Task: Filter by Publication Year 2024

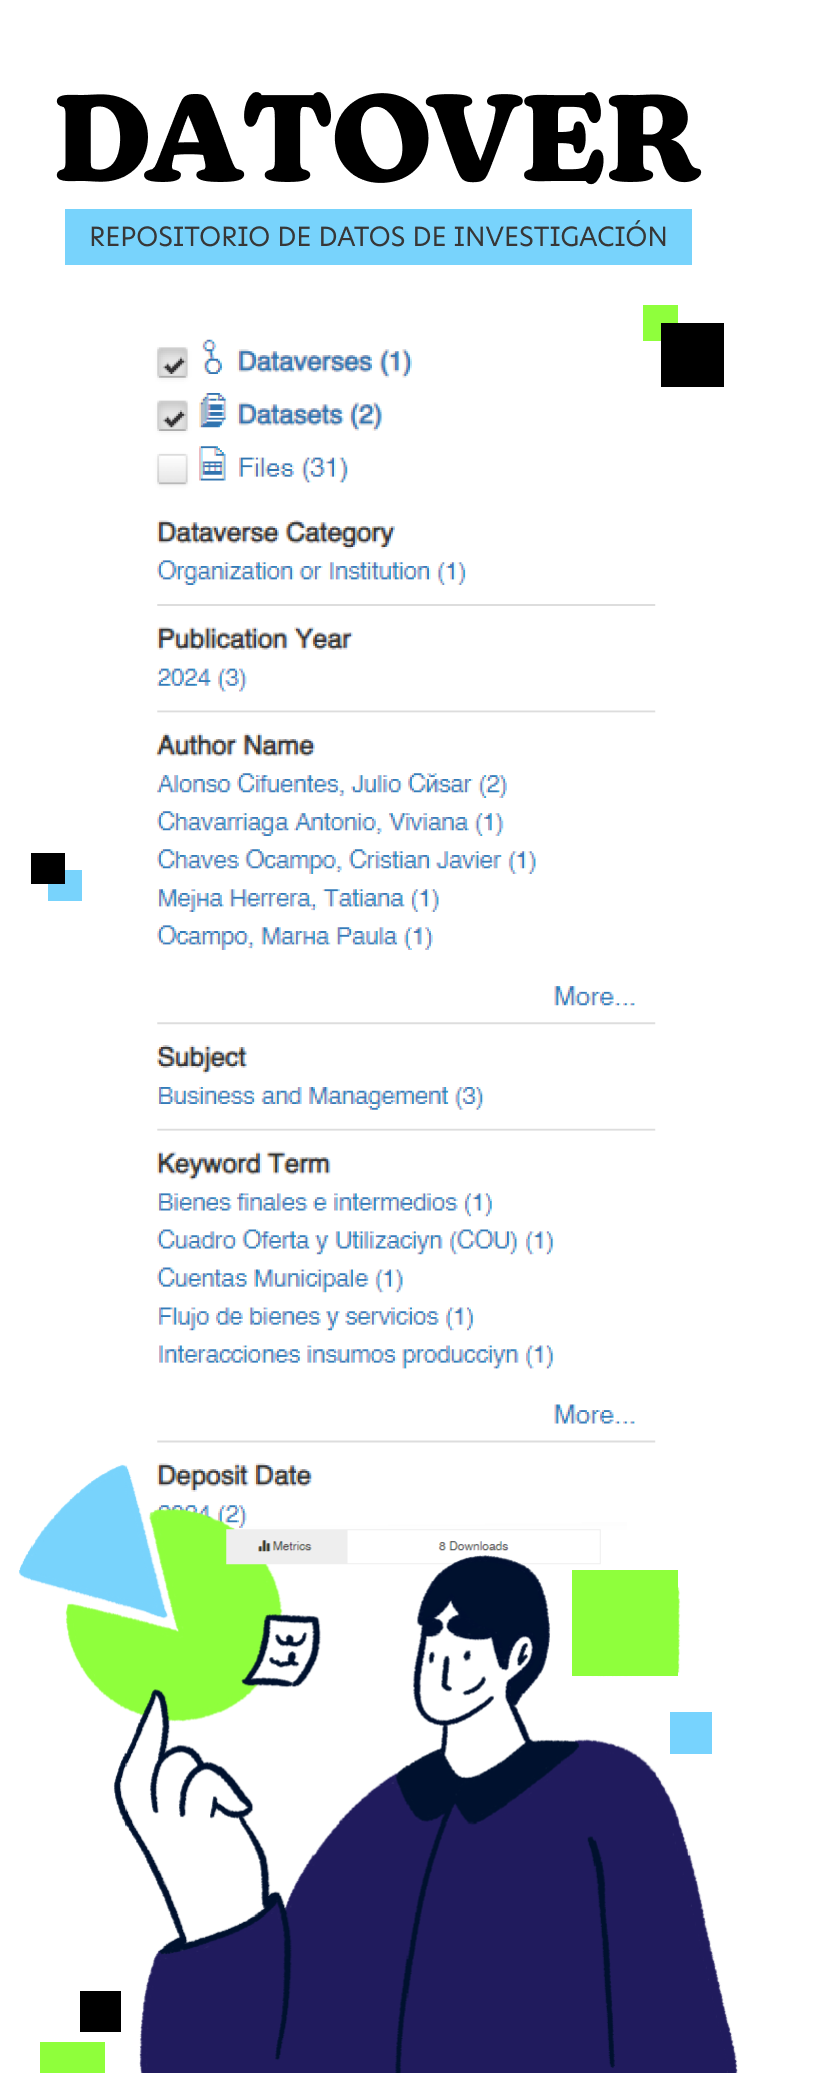Action: coord(201,678)
